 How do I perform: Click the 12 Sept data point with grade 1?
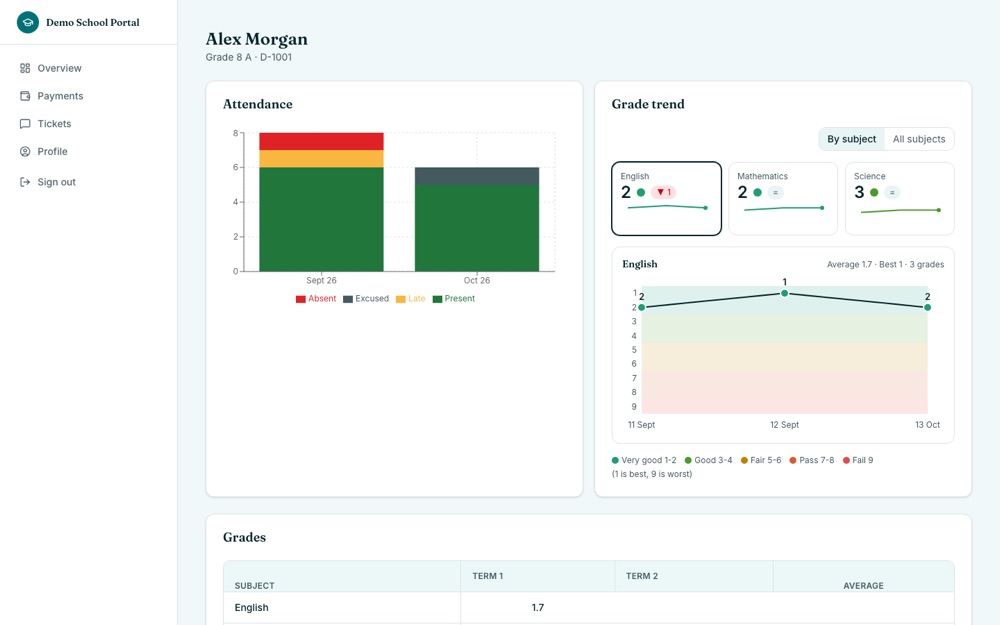click(x=784, y=293)
